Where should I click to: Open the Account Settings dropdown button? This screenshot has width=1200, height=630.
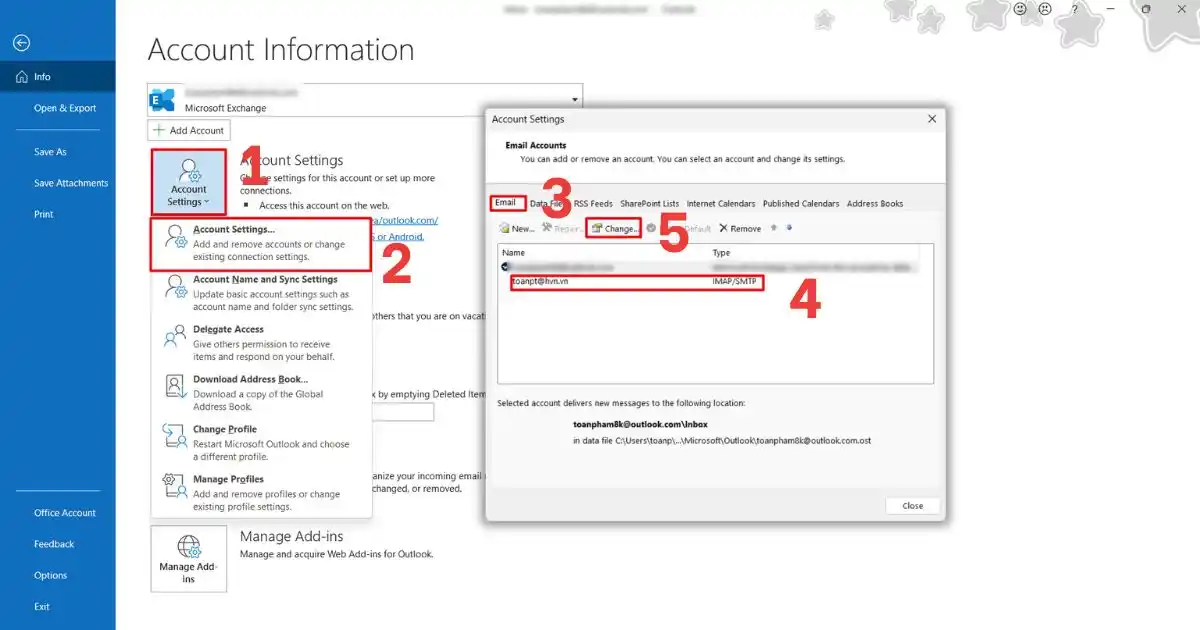click(188, 181)
